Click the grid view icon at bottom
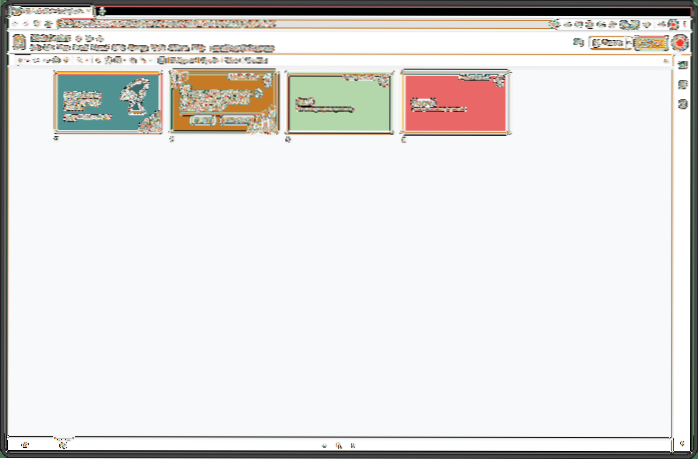Viewport: 698px width, 459px height. 63,445
